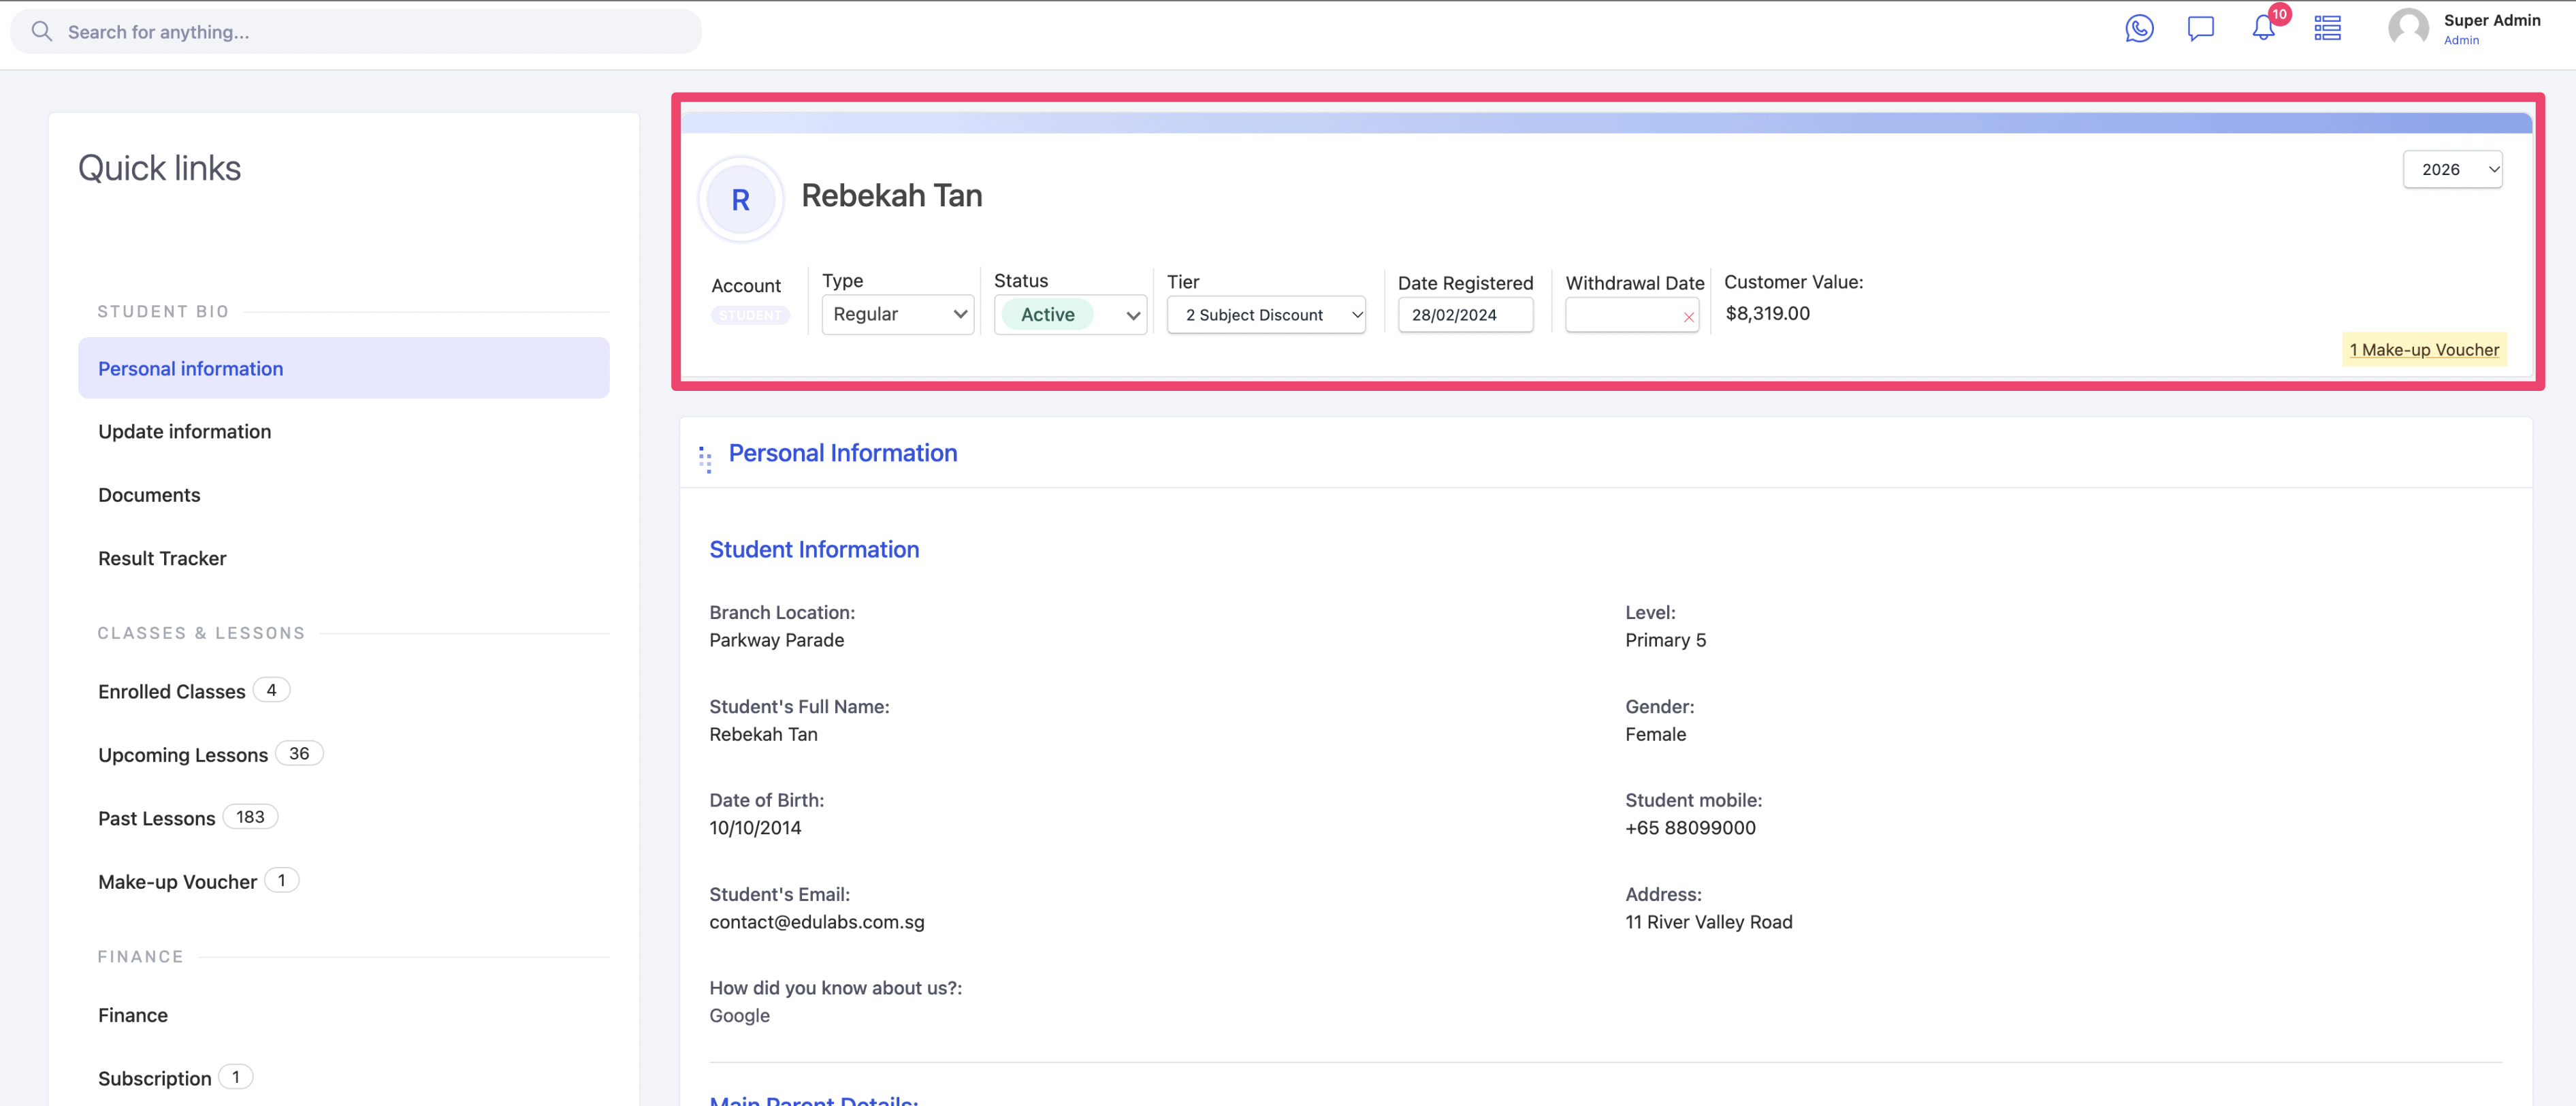Click the Primary 5 level value
The height and width of the screenshot is (1106, 2576).
1665,640
